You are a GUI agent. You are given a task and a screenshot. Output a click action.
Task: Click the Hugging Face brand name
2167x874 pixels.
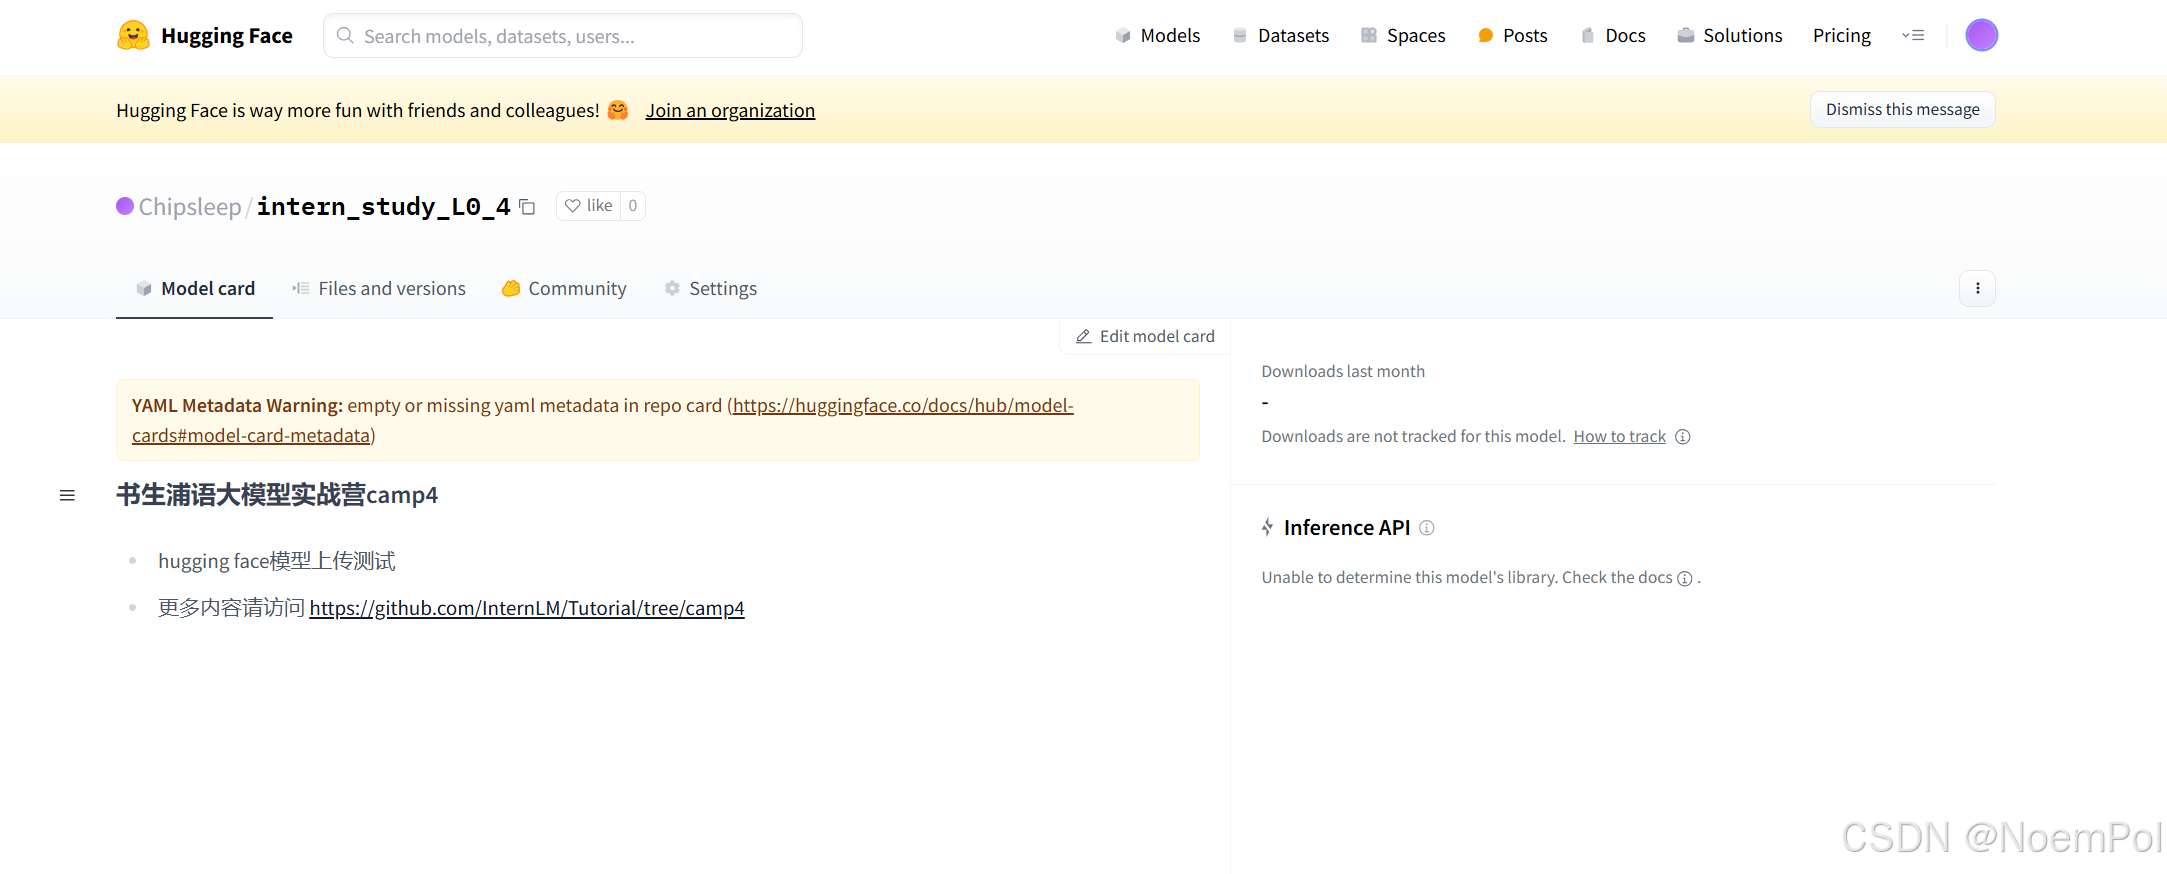click(x=227, y=36)
